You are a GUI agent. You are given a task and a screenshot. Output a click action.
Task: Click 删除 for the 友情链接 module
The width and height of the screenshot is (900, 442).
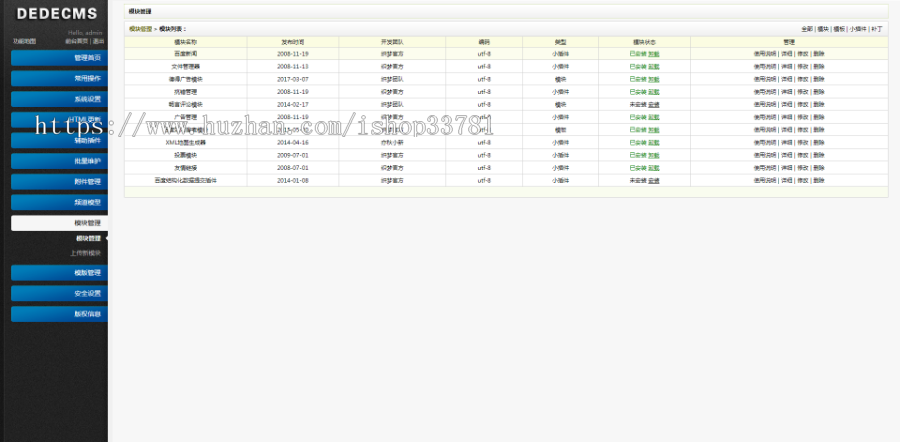click(819, 168)
